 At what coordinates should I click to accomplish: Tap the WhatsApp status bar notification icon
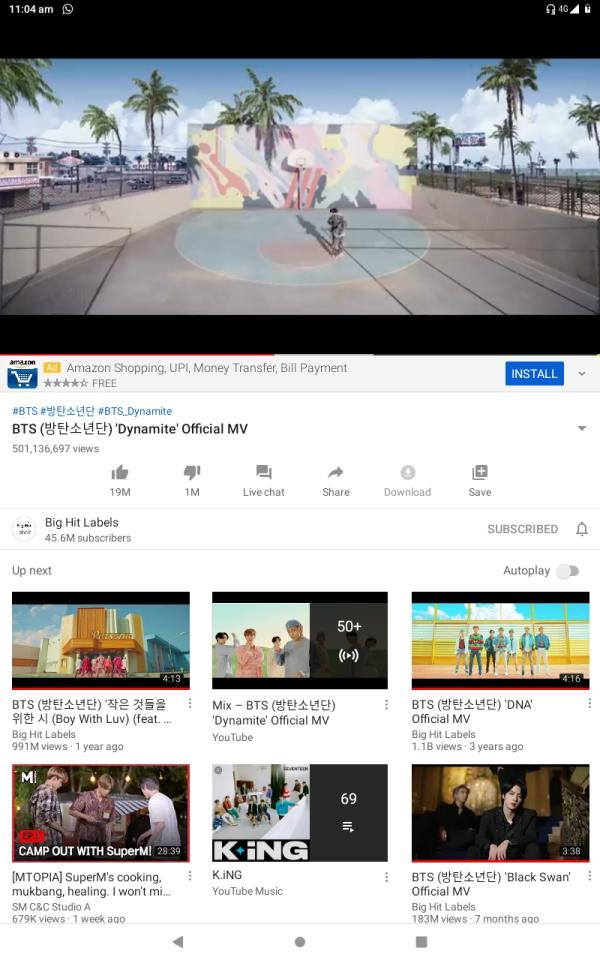click(x=68, y=9)
